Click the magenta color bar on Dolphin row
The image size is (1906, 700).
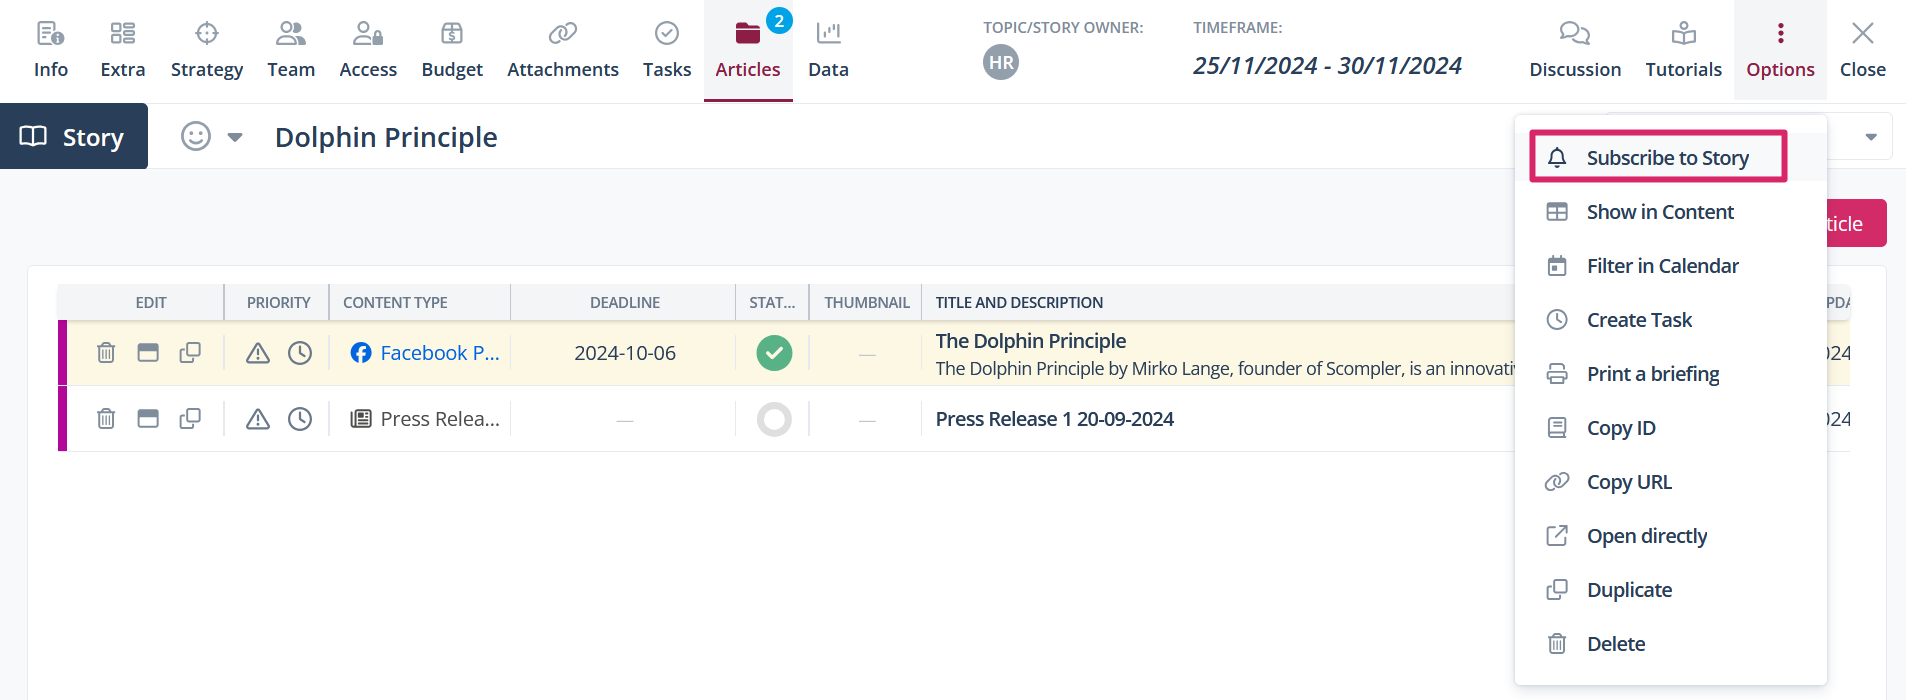click(63, 353)
